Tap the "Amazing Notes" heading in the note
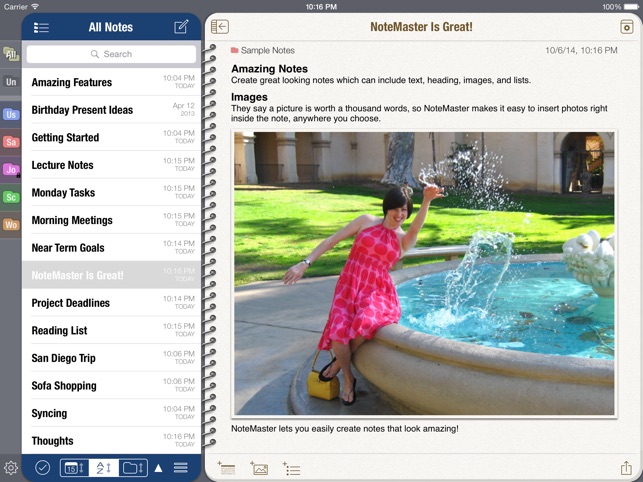 click(269, 69)
